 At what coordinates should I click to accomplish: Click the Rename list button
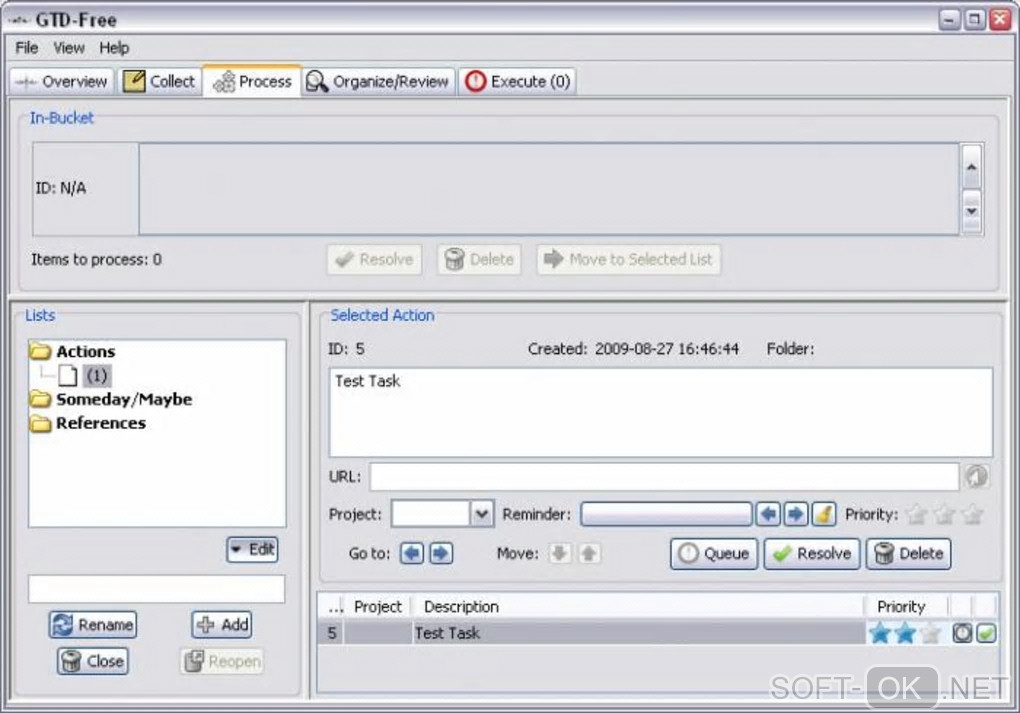pos(92,625)
